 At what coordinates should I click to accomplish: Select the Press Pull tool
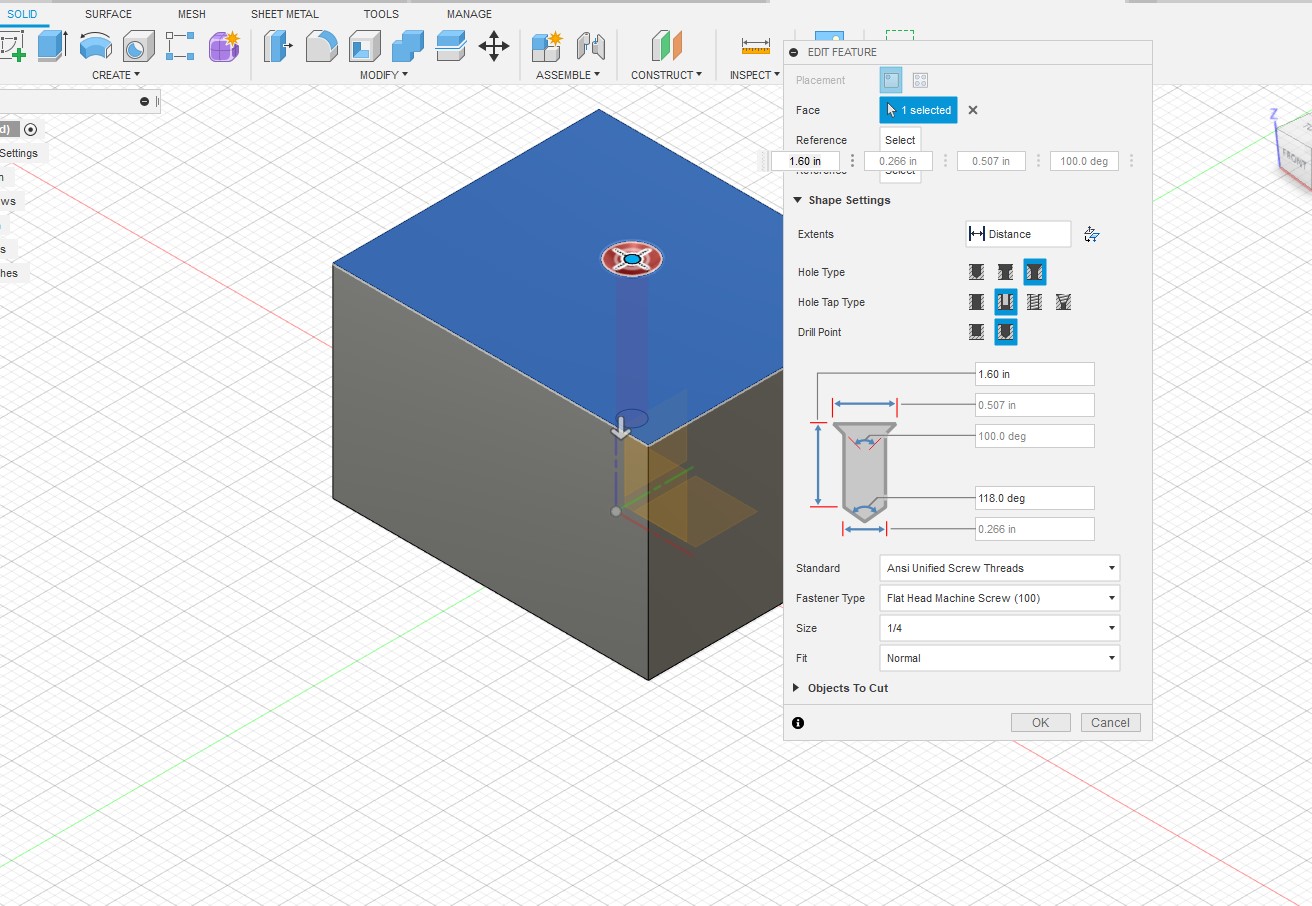point(278,46)
